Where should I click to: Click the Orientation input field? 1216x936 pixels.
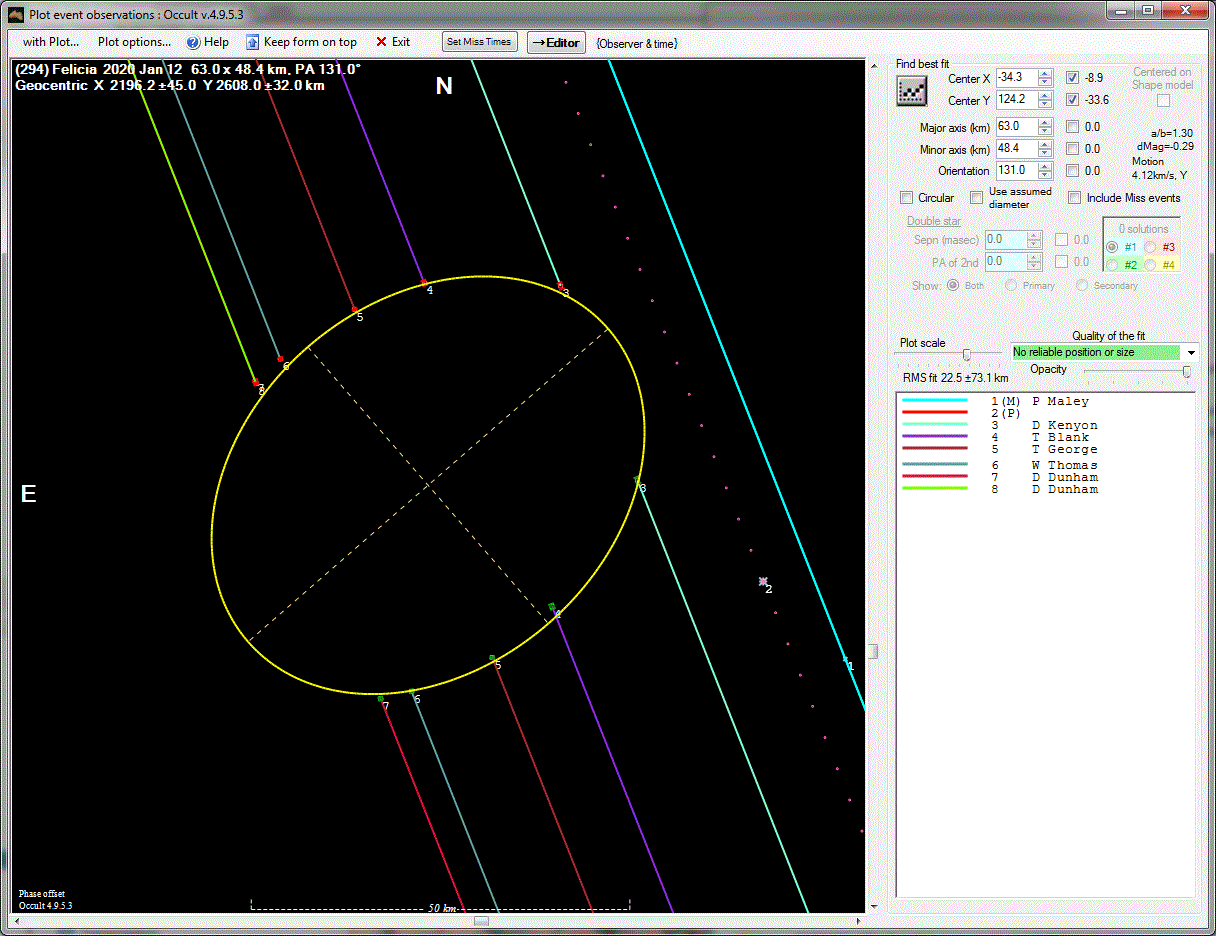pyautogui.click(x=1017, y=171)
